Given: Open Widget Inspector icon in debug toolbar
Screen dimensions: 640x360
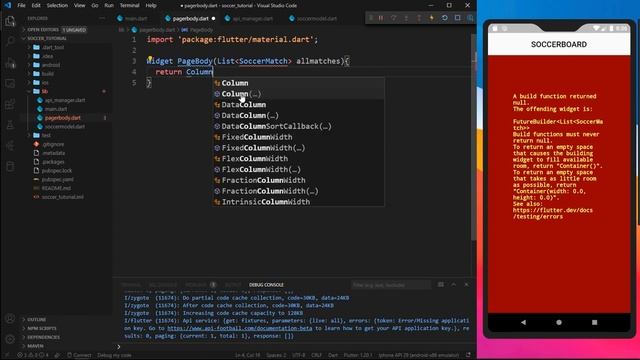Looking at the screenshot, I should [x=470, y=18].
